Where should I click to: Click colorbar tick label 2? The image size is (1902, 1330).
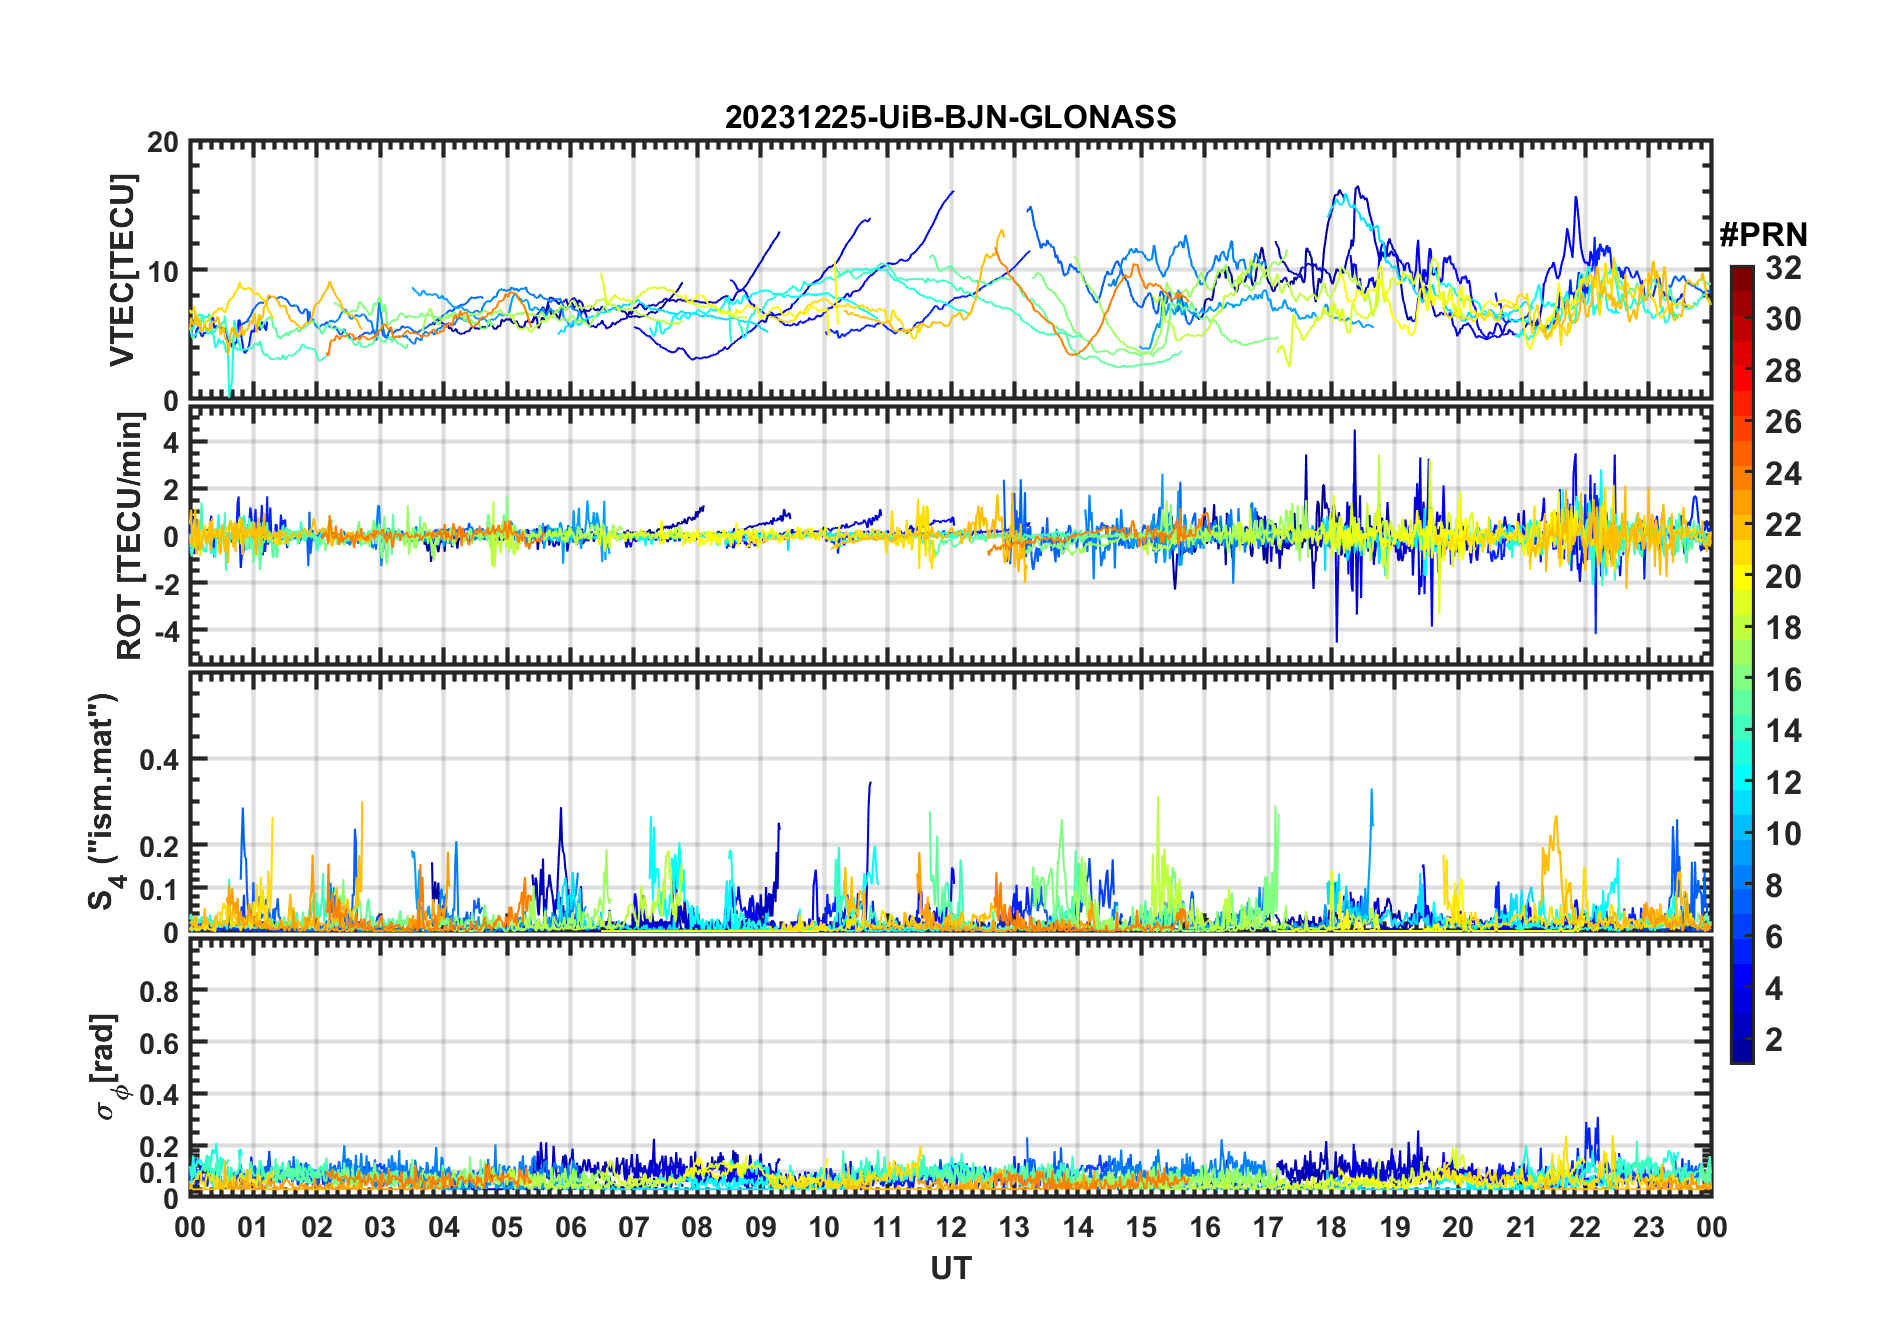[1774, 1040]
